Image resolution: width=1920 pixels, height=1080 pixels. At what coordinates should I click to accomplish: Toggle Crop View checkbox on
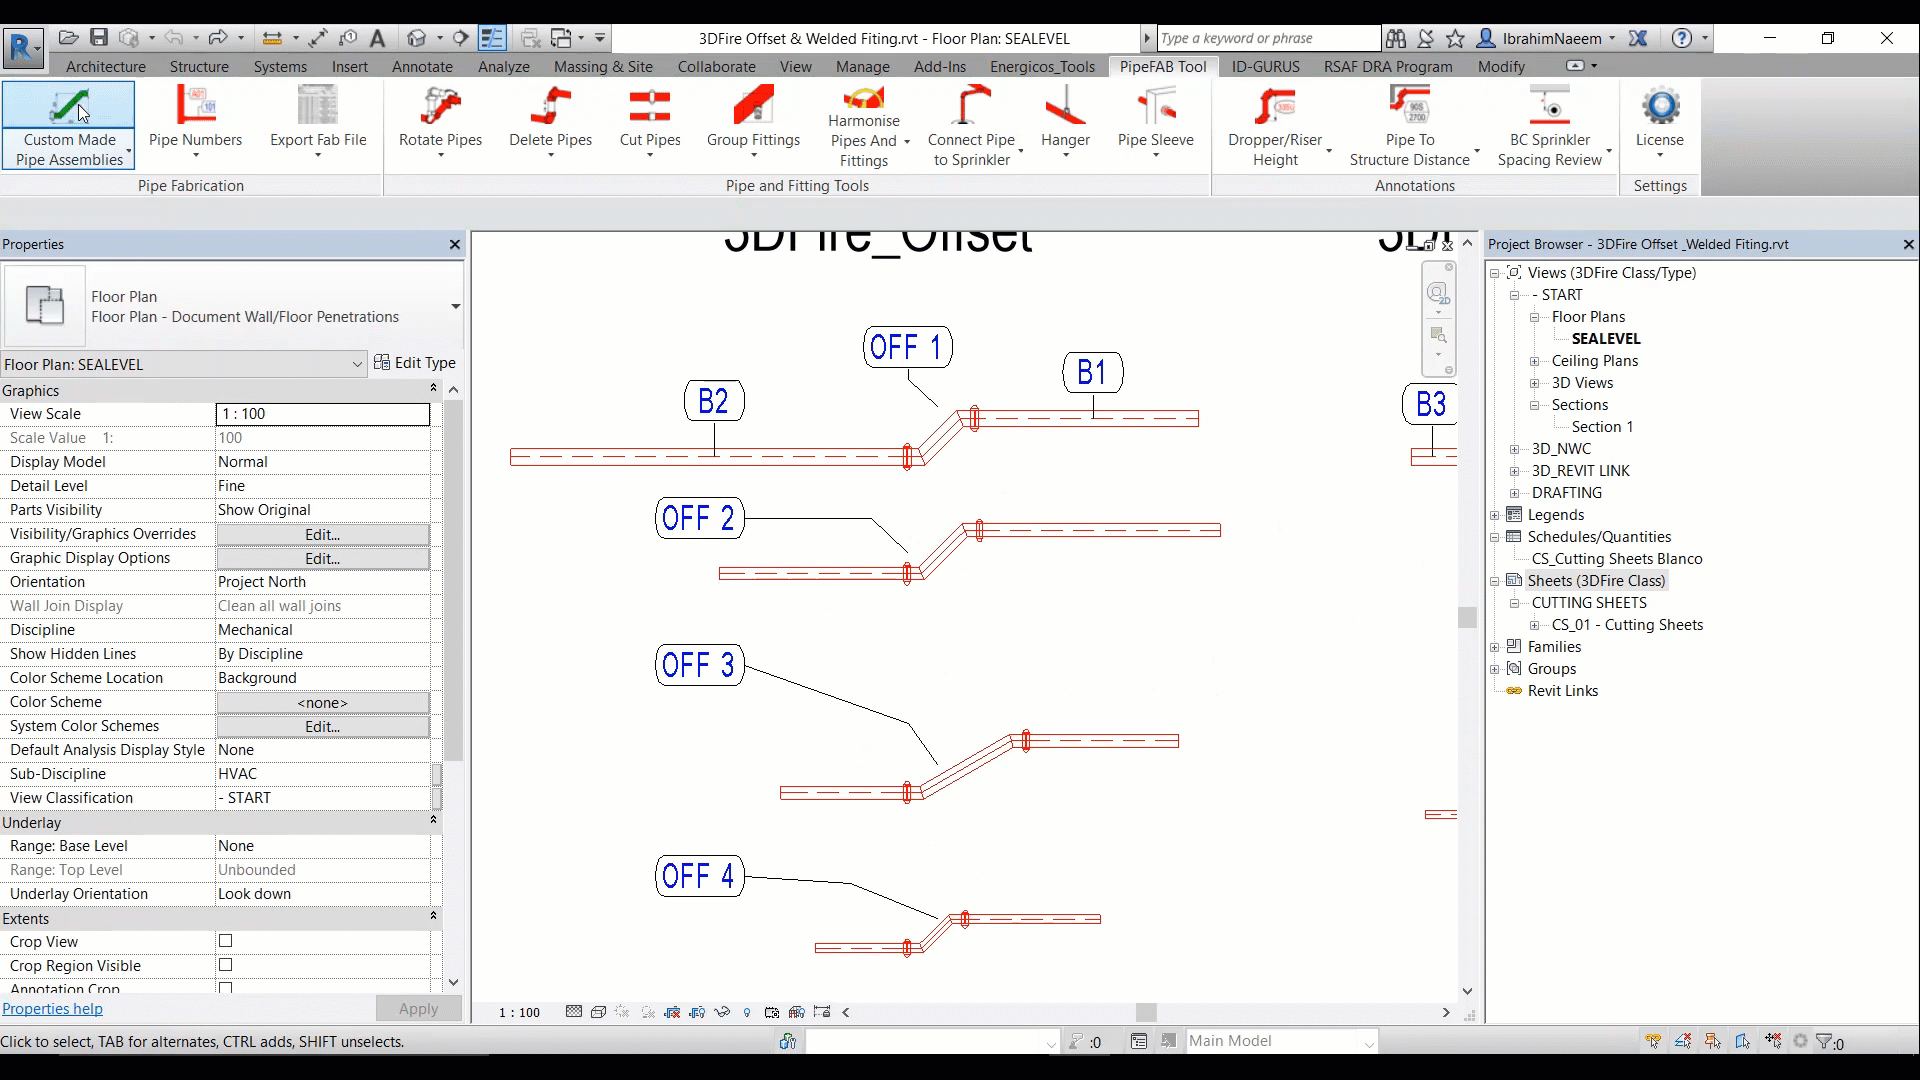[225, 940]
